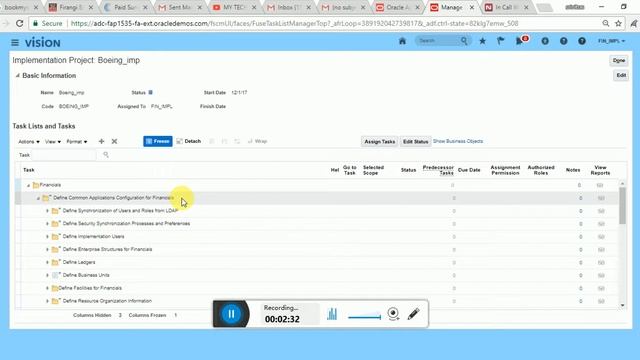Open the Format menu

point(77,142)
